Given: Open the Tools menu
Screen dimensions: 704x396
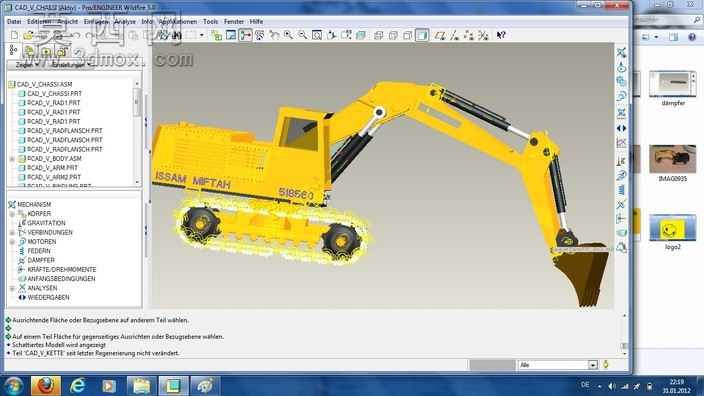Looking at the screenshot, I should click(210, 22).
